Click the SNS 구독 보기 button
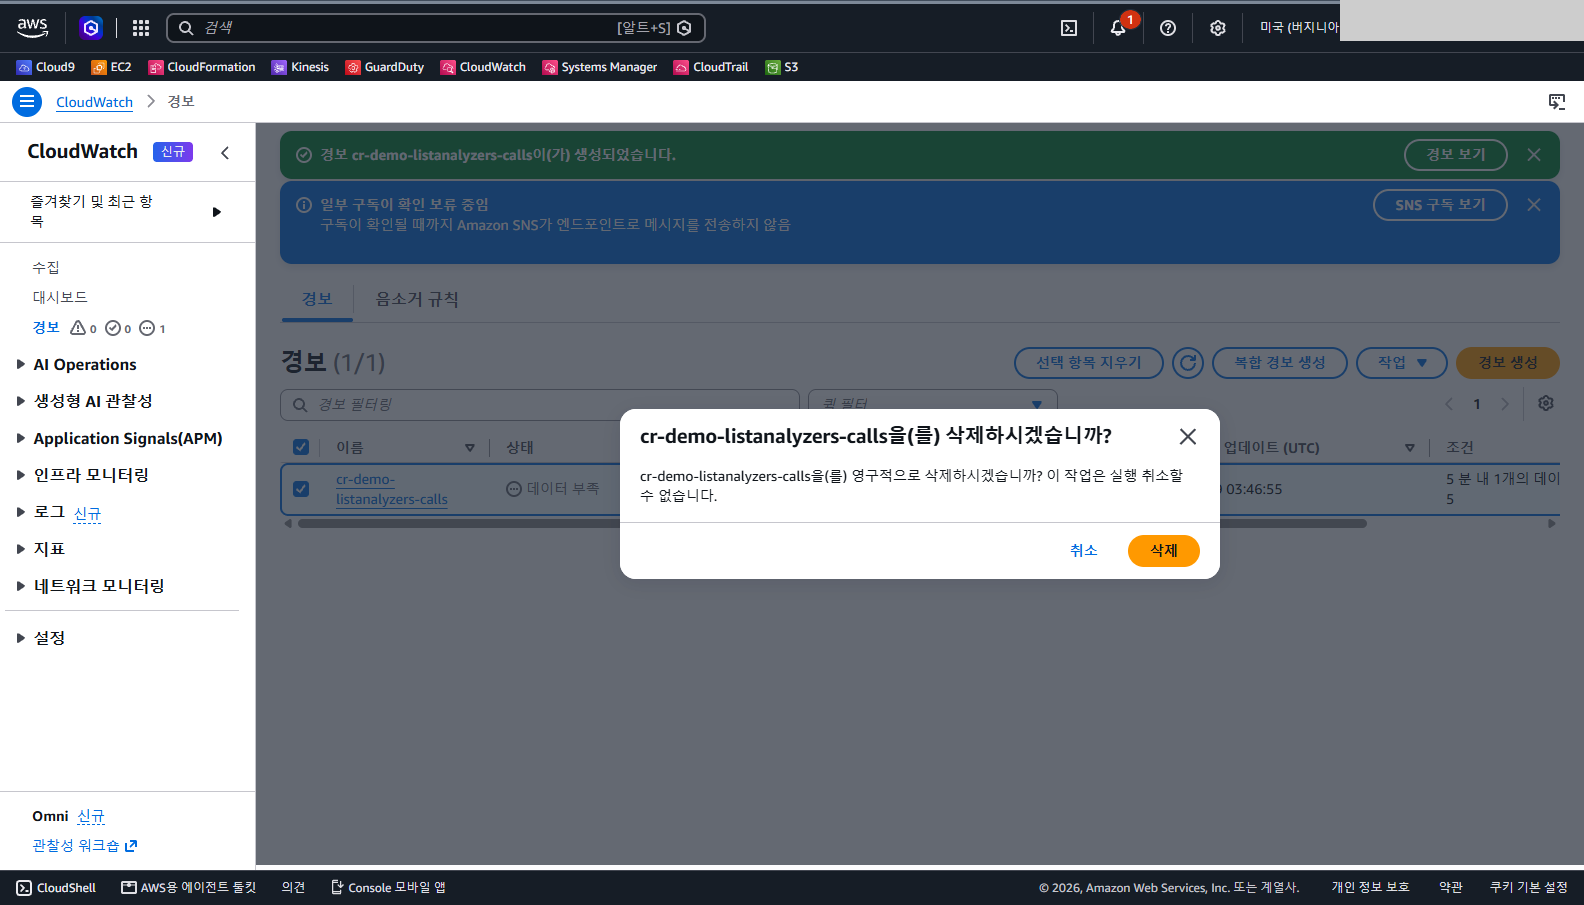 tap(1440, 205)
